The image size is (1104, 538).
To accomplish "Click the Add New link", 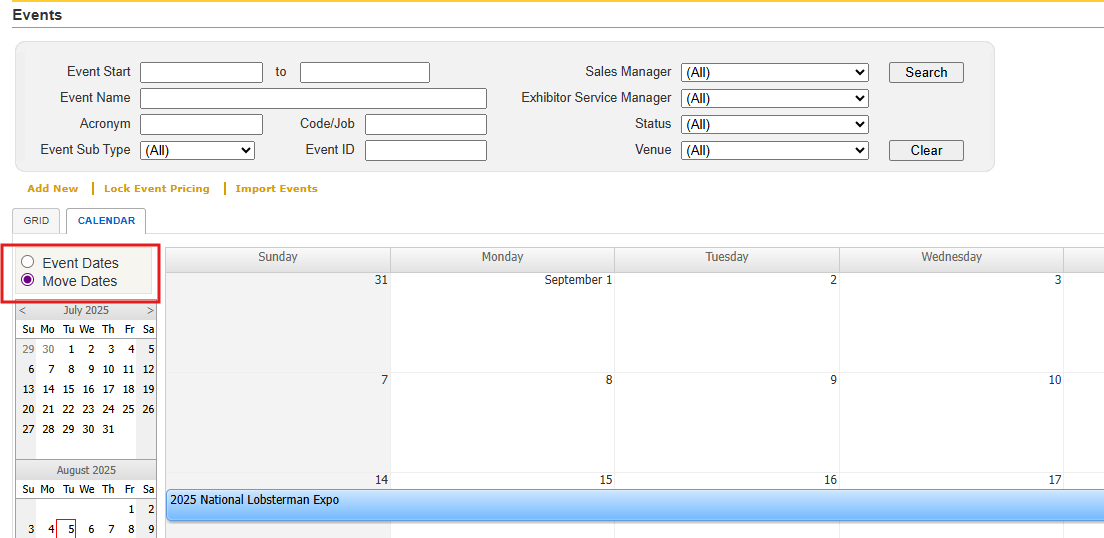I will pyautogui.click(x=53, y=189).
